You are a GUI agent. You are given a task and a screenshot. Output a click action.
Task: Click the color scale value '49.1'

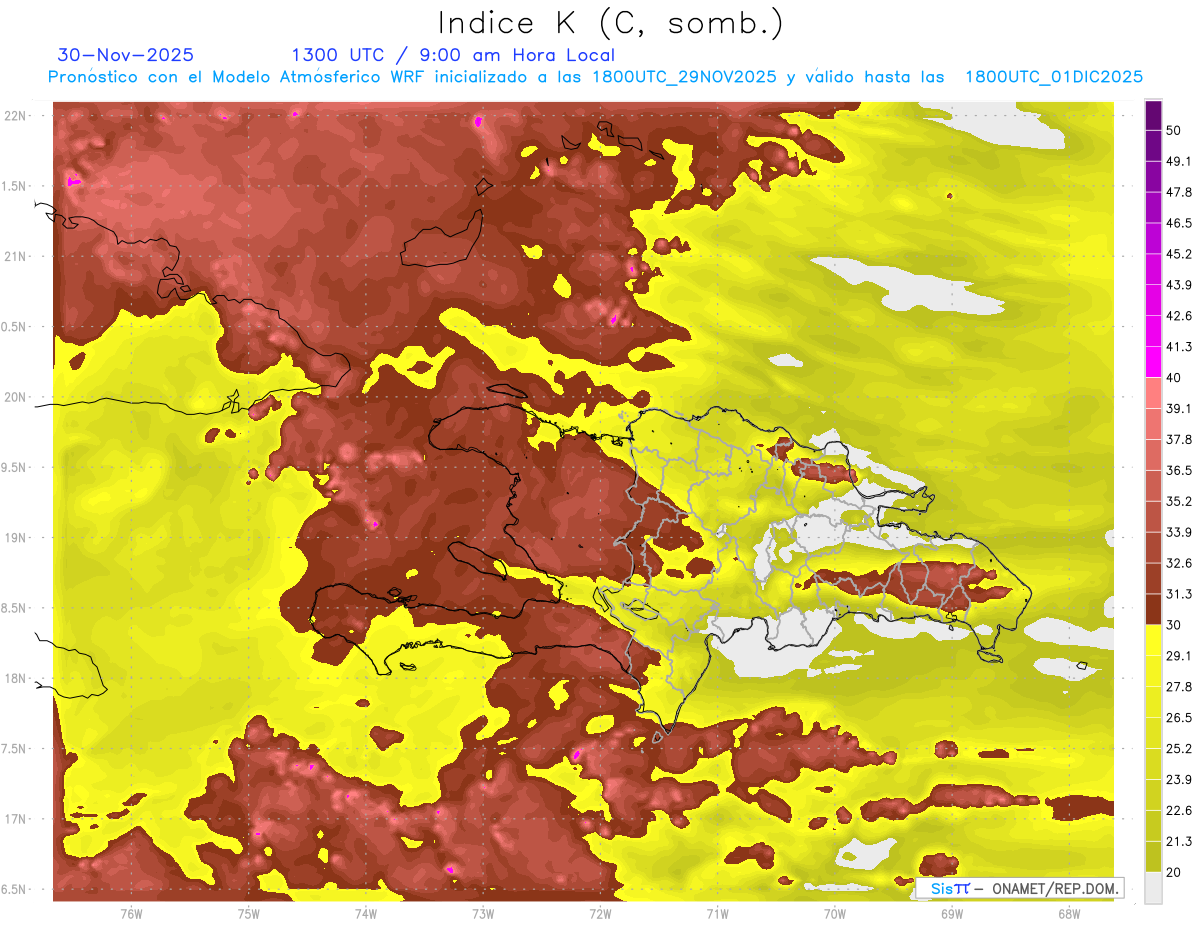pos(1180,161)
